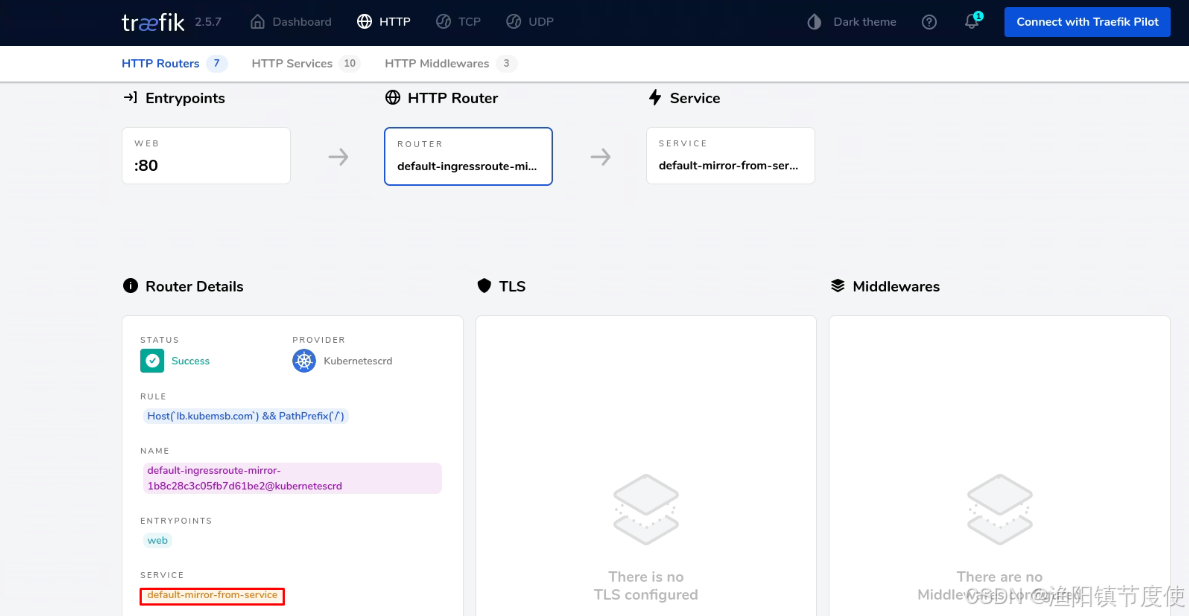Open the Dashboard nav item
1189x616 pixels.
291,22
